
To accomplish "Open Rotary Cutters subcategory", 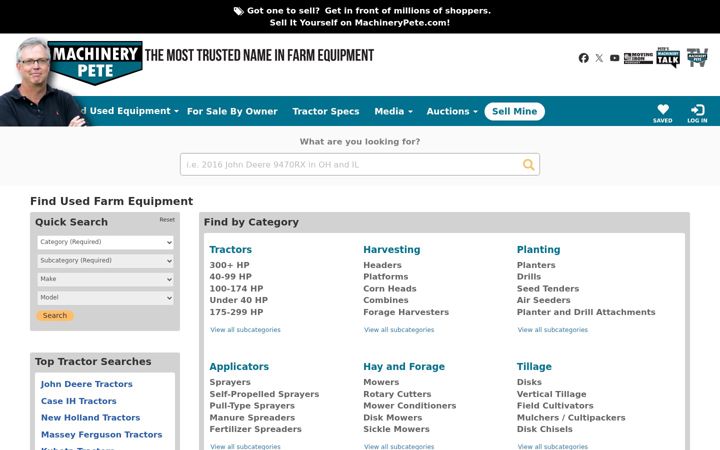I will point(397,394).
